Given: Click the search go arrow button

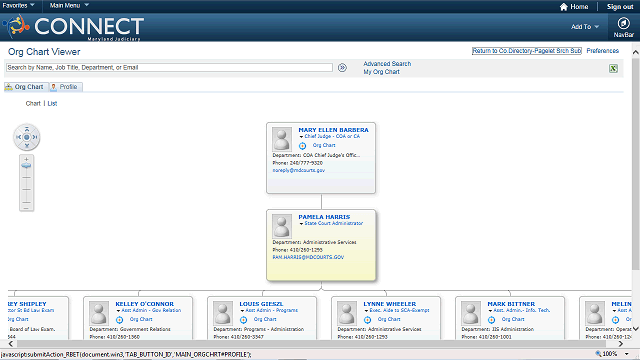Looking at the screenshot, I should click(x=342, y=68).
